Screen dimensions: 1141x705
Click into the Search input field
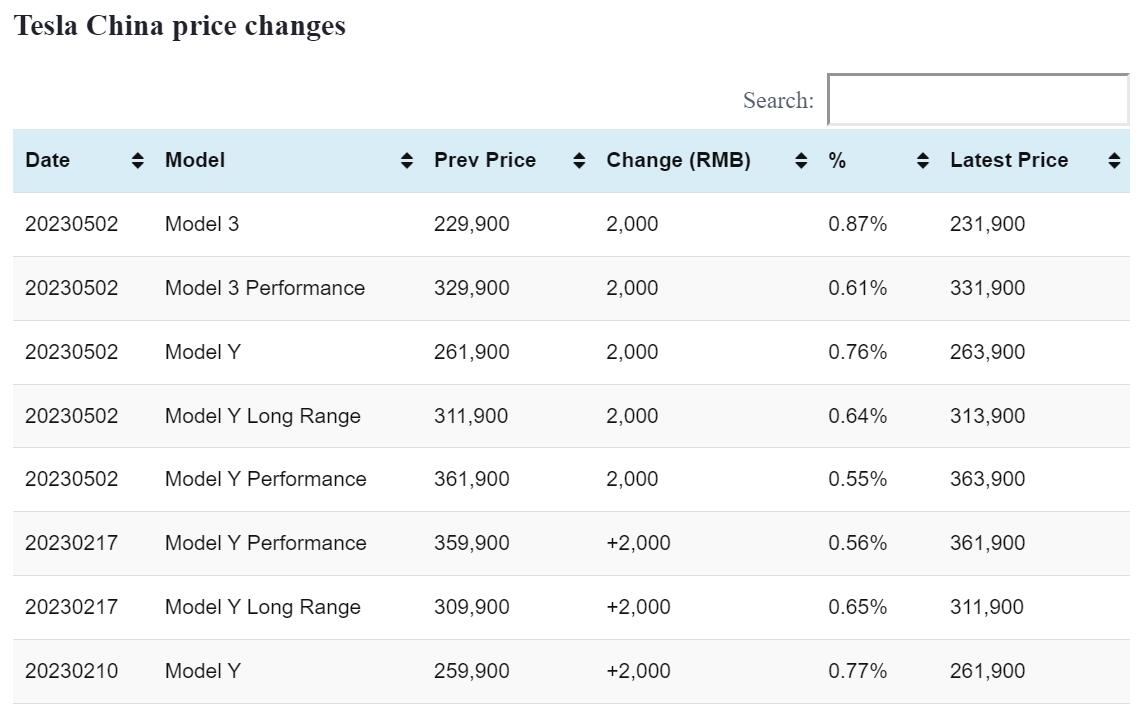(x=977, y=100)
